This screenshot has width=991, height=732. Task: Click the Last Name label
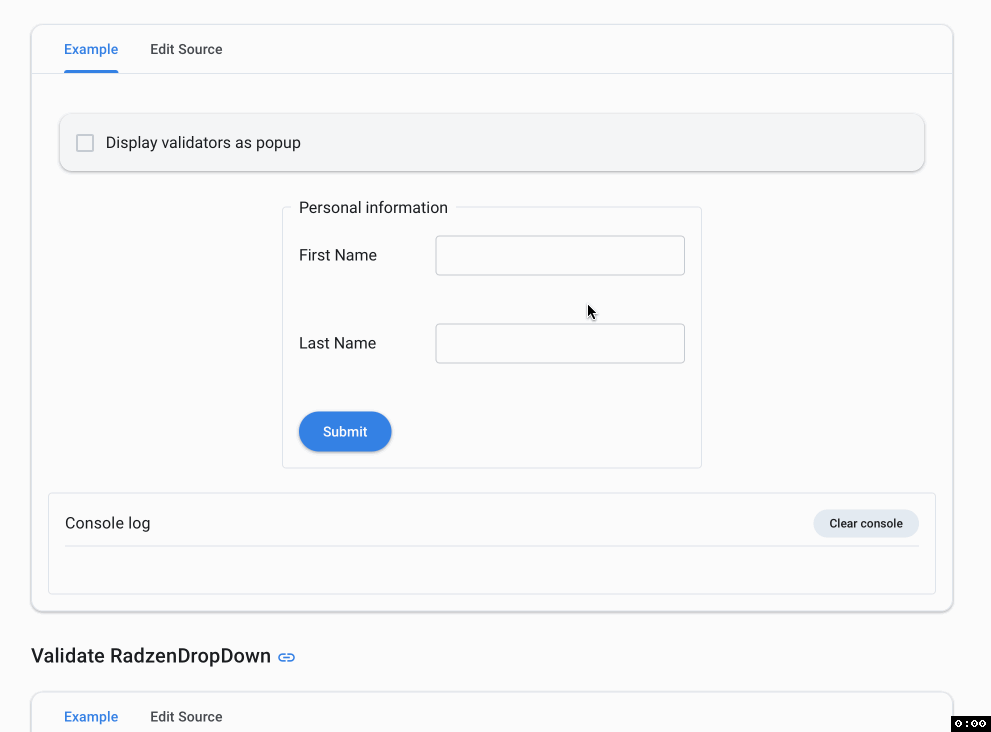click(337, 344)
